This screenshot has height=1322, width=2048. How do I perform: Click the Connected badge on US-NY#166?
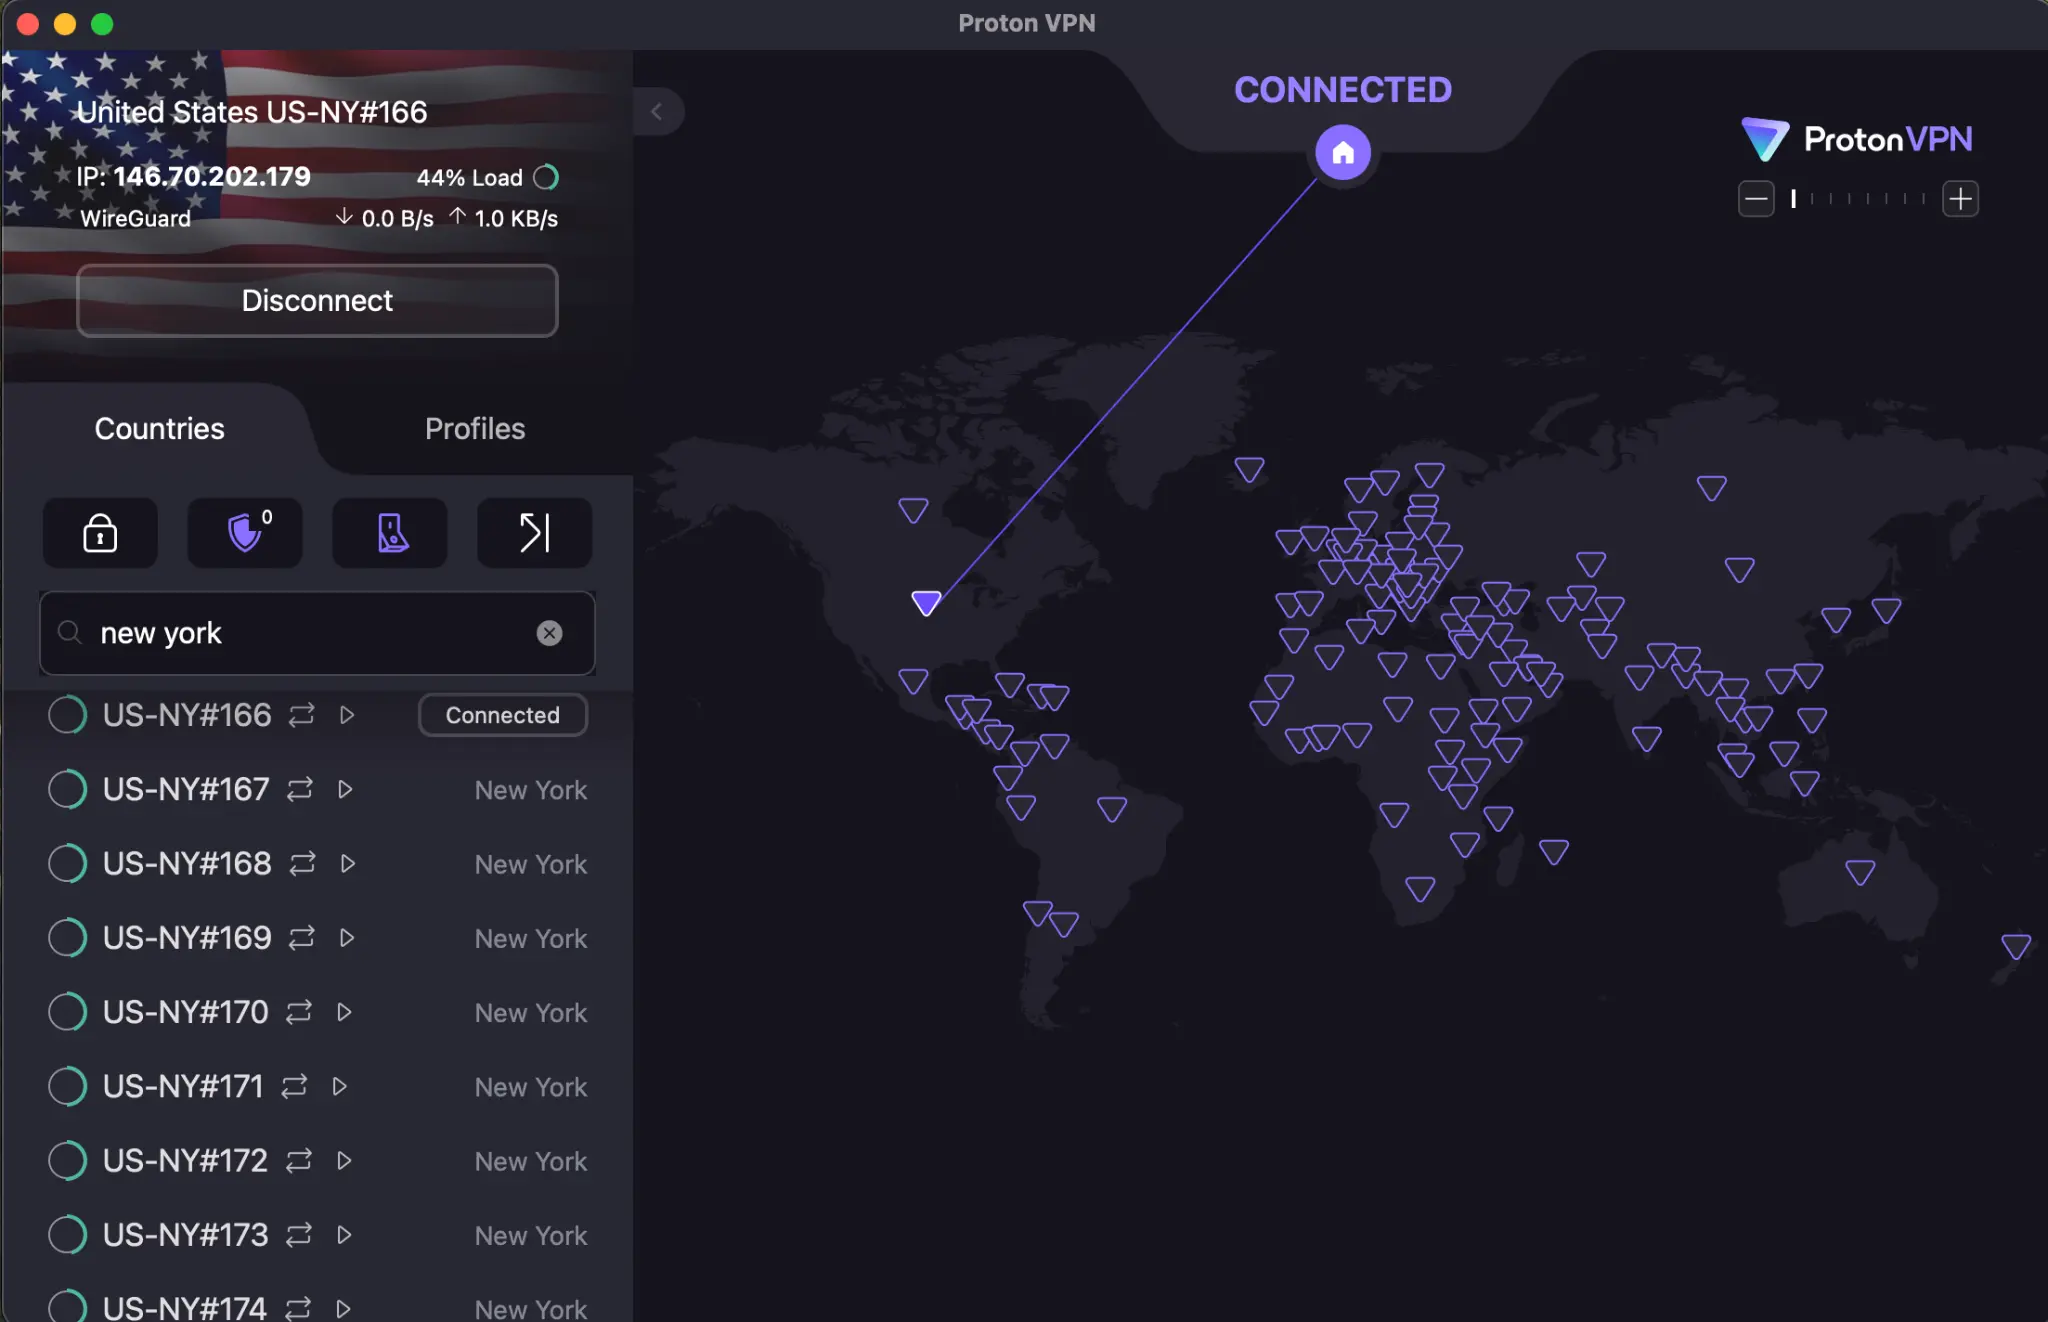pos(502,714)
